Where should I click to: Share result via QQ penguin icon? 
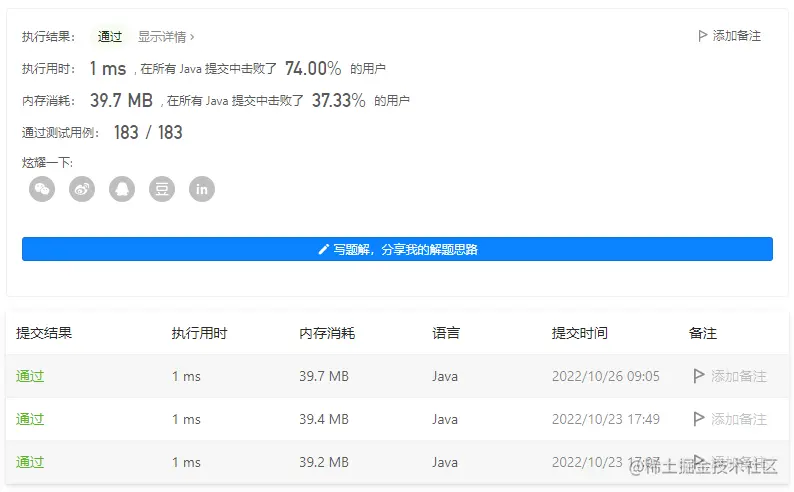(x=122, y=189)
